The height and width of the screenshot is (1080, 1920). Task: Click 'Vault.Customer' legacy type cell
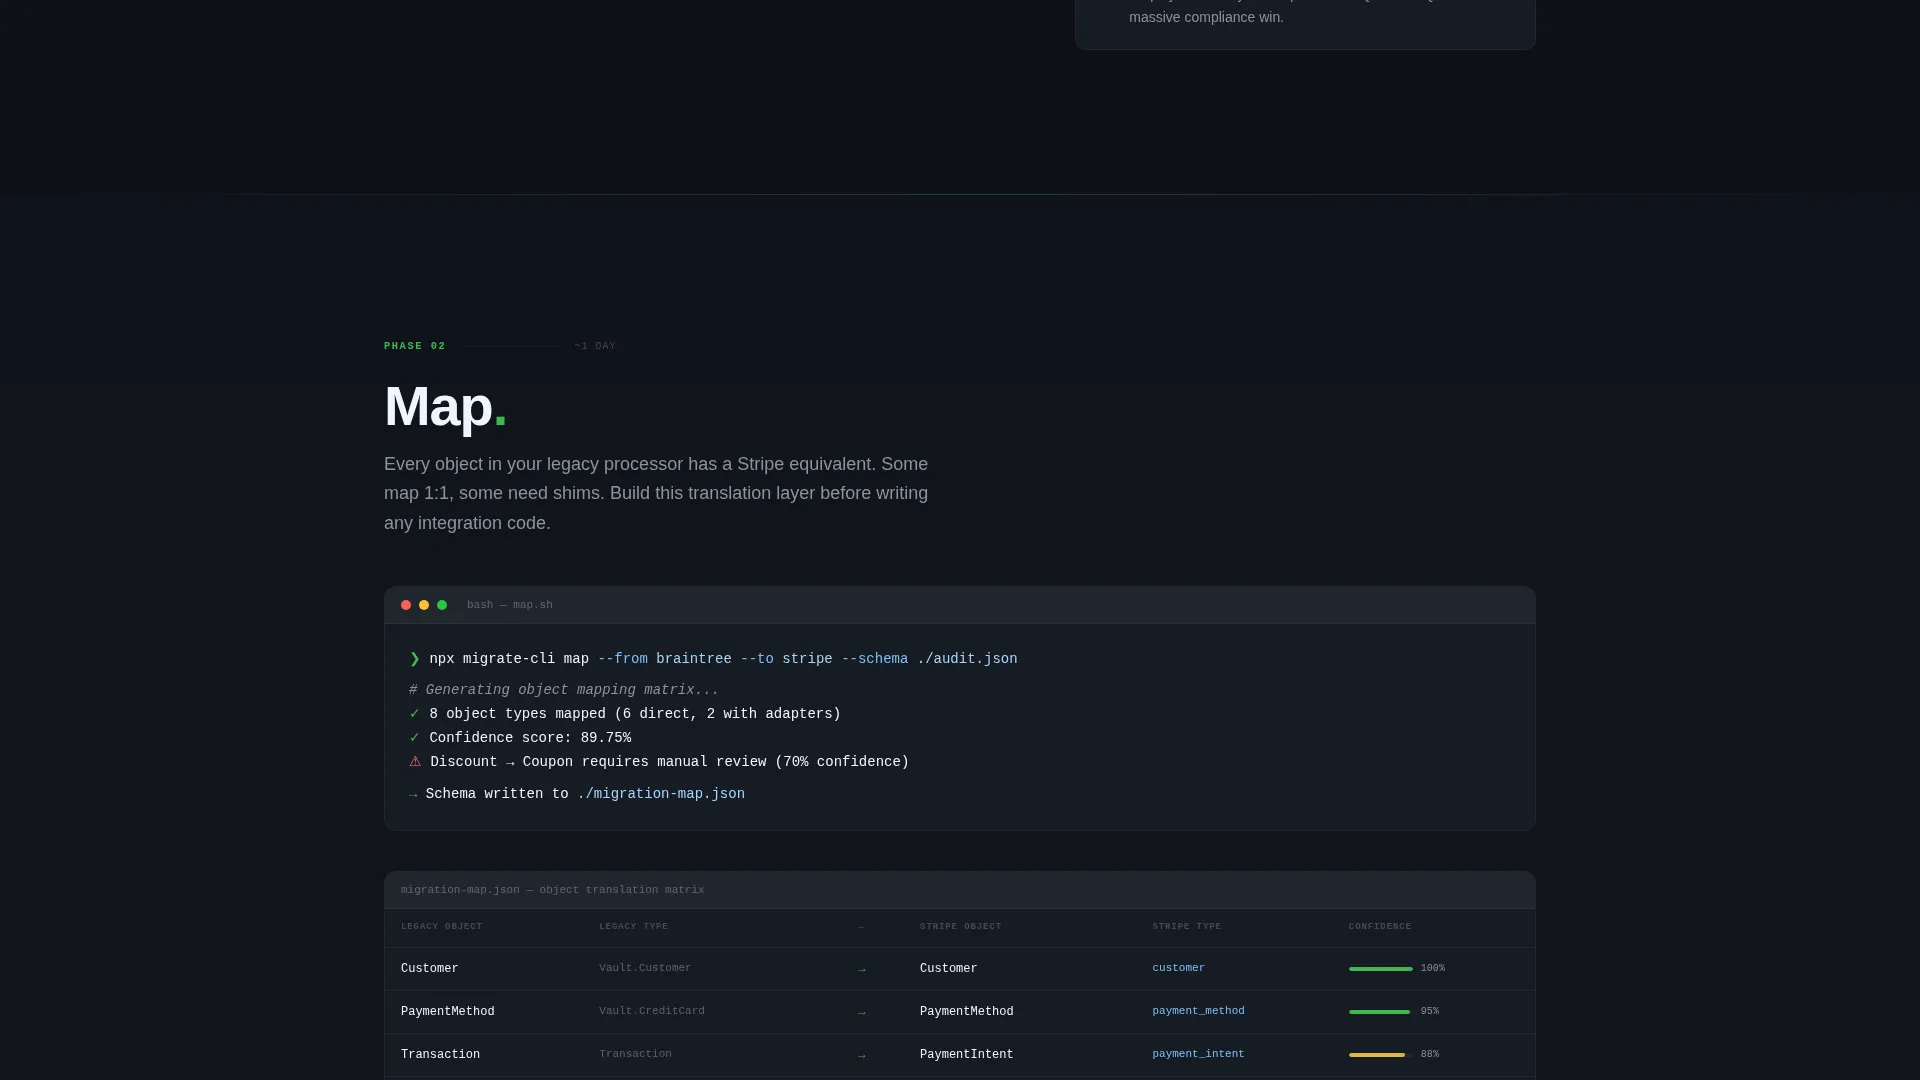645,968
